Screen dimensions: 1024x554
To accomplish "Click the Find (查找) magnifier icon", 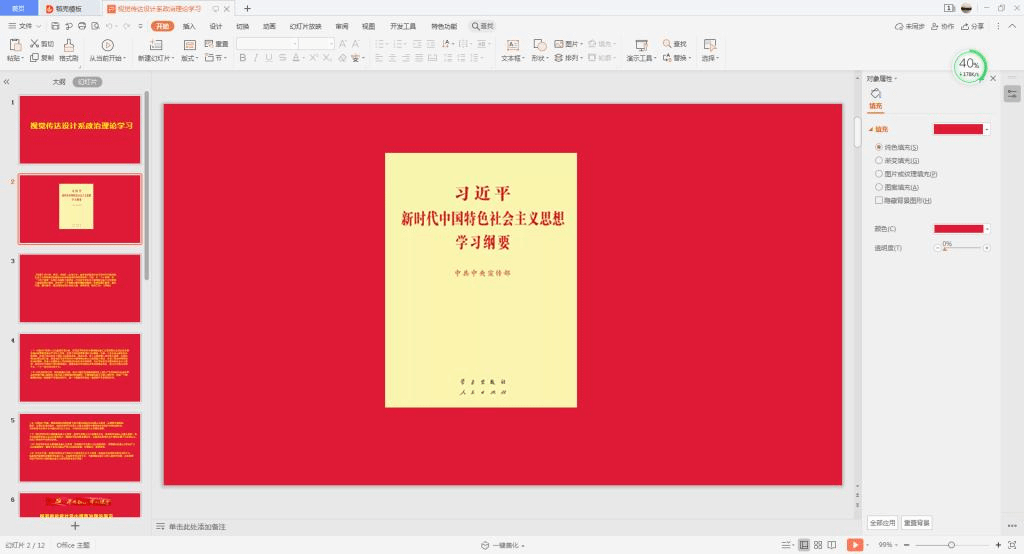I will [x=667, y=44].
